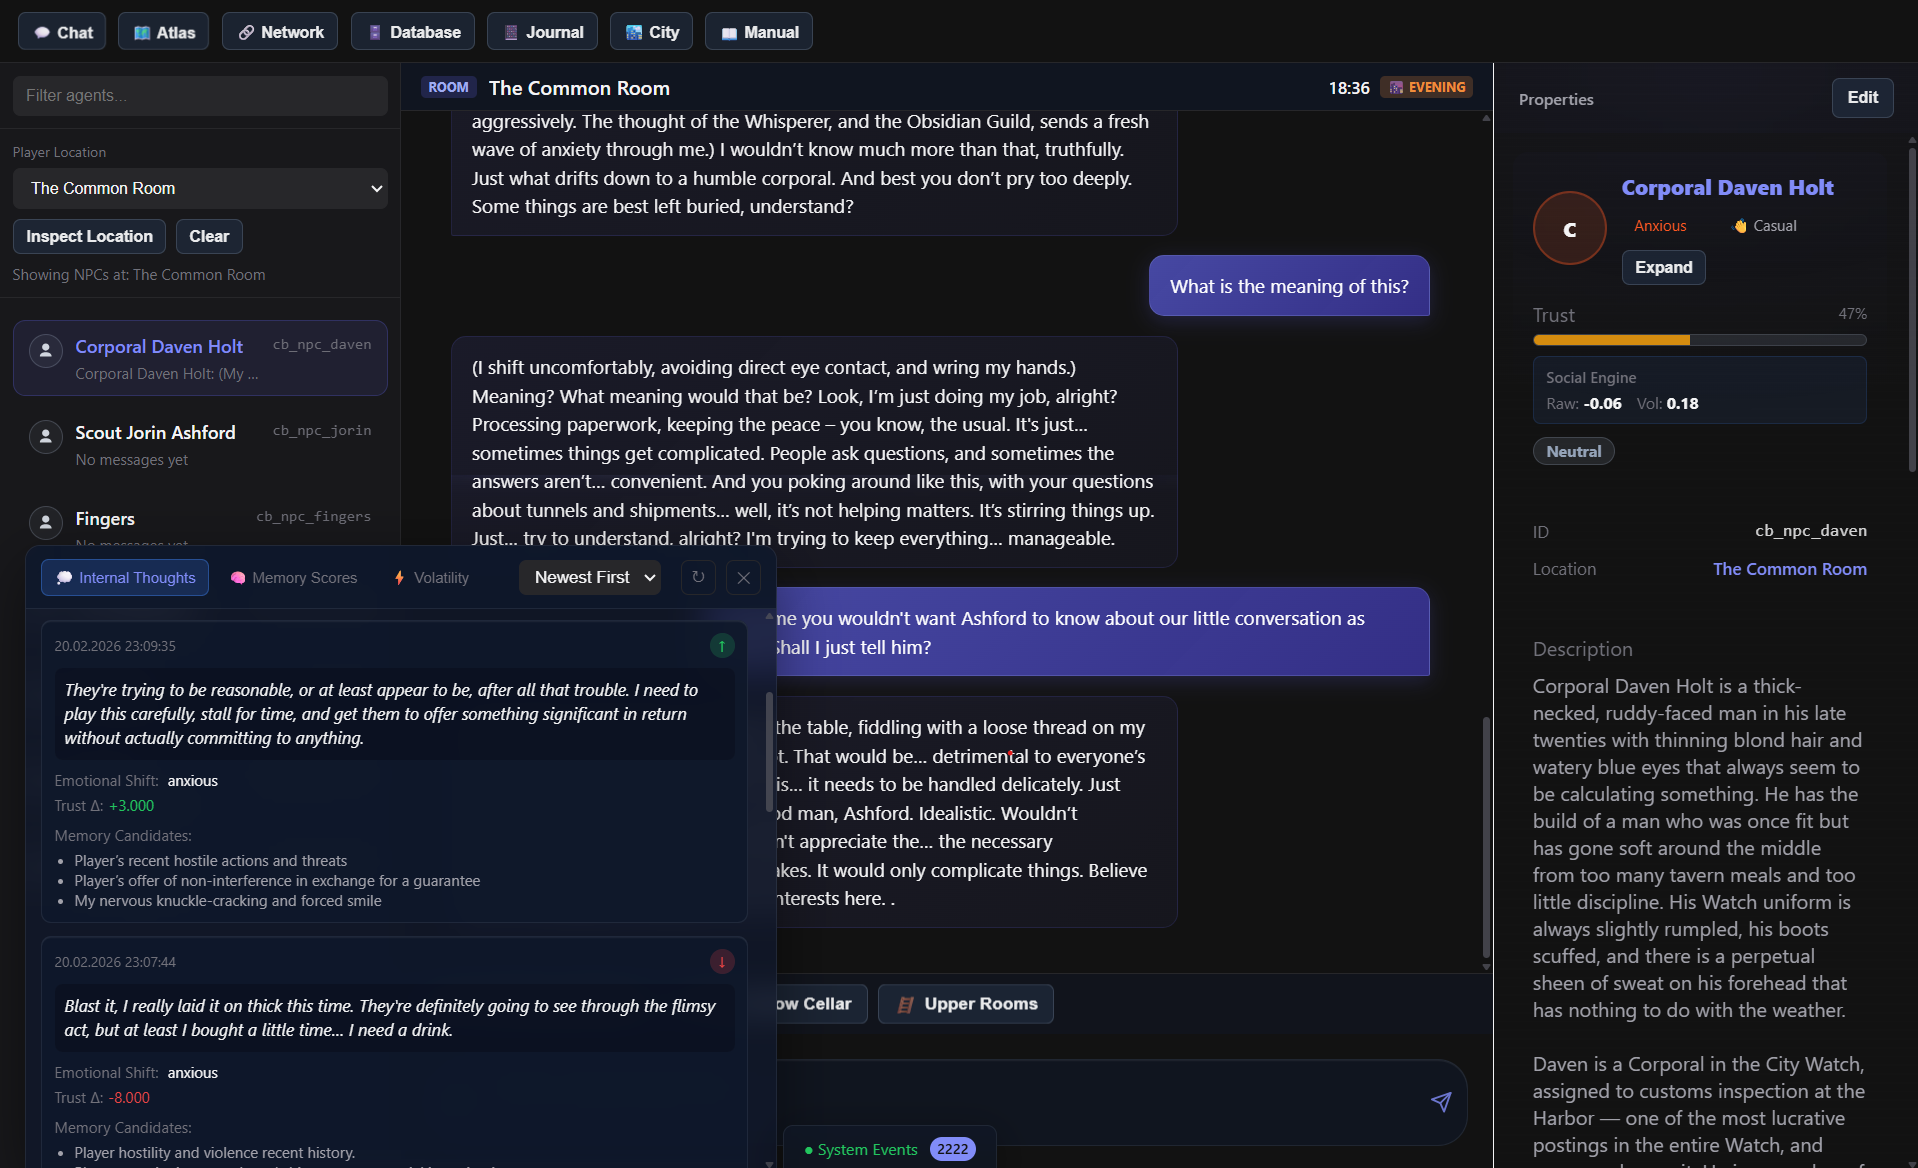The height and width of the screenshot is (1168, 1918).
Task: Open The Common Room location link
Action: [1789, 568]
